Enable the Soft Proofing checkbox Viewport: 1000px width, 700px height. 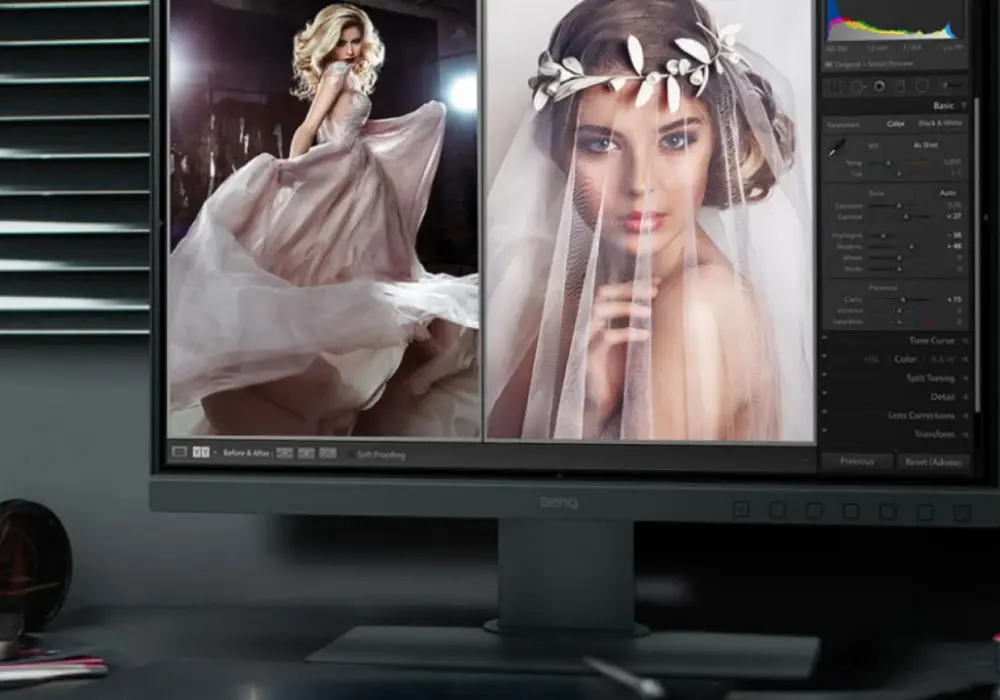[x=351, y=455]
